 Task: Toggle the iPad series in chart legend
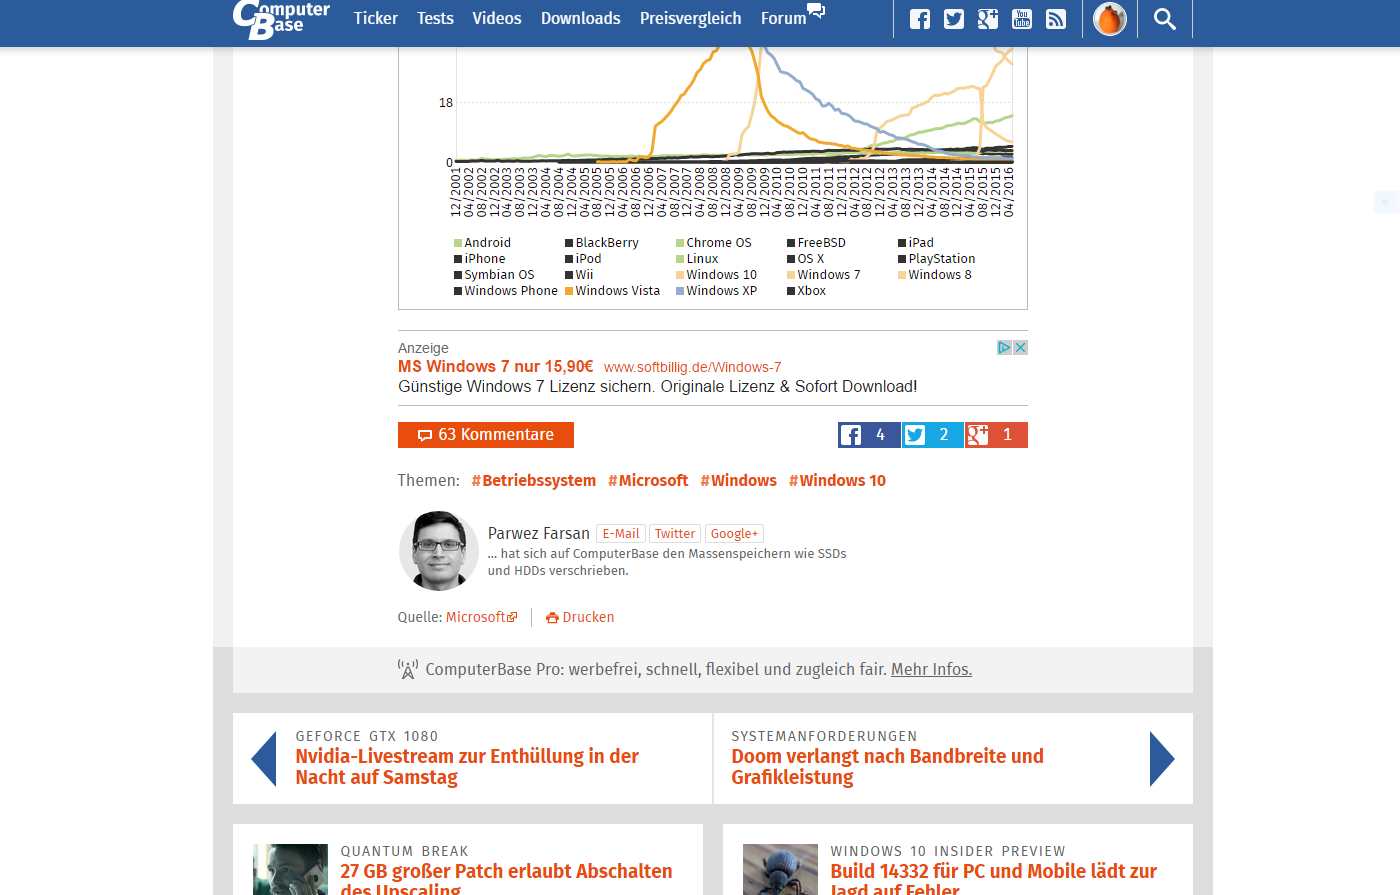pos(916,243)
